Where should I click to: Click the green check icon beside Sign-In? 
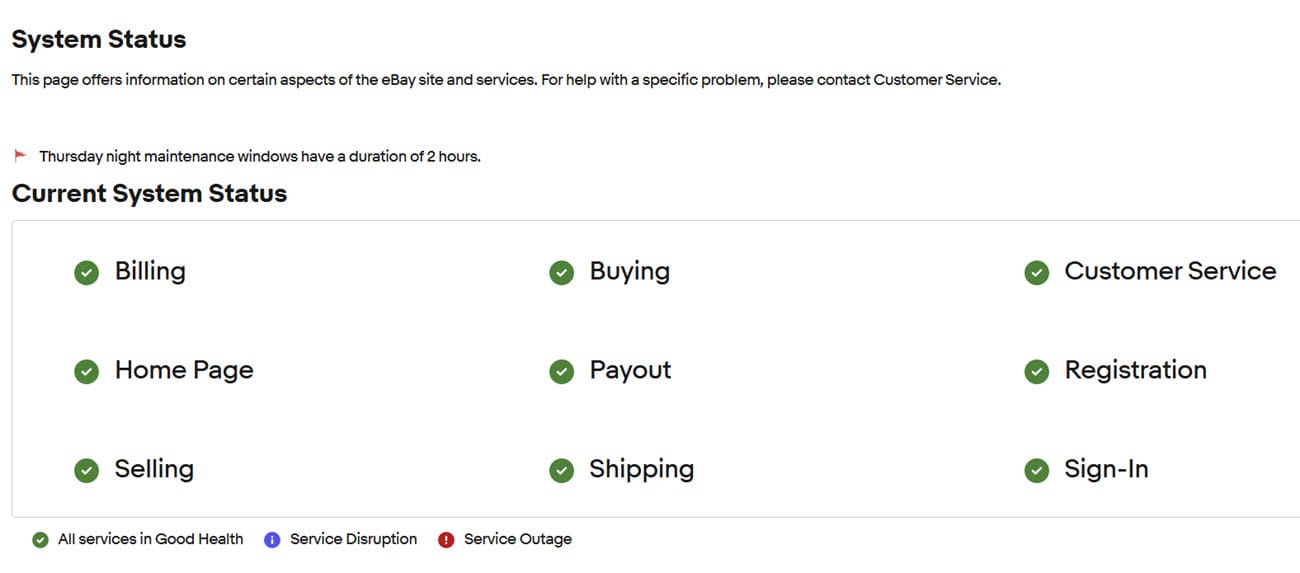[1037, 470]
